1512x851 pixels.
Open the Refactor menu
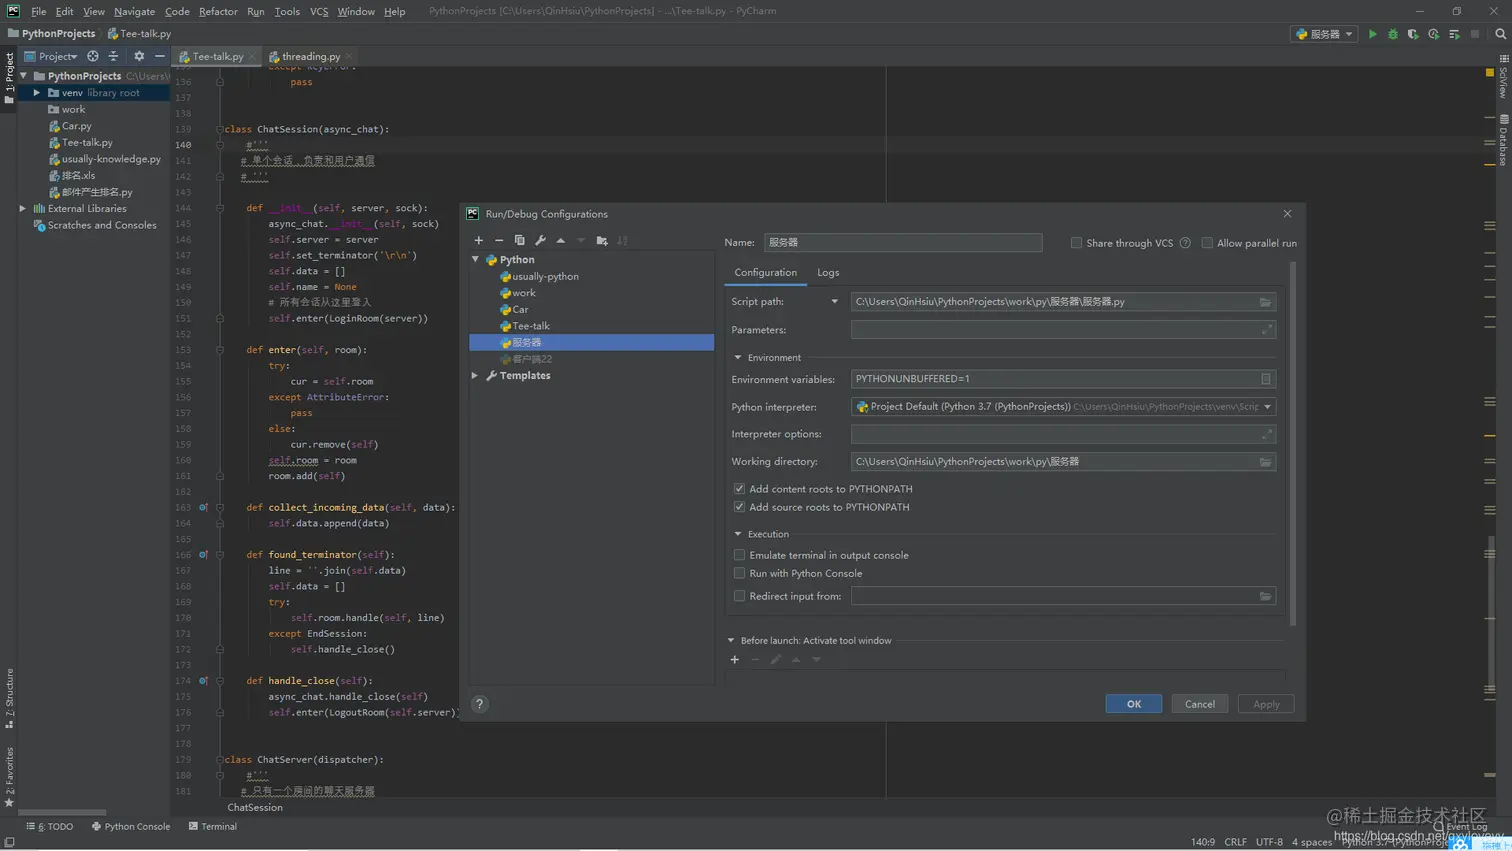(217, 11)
